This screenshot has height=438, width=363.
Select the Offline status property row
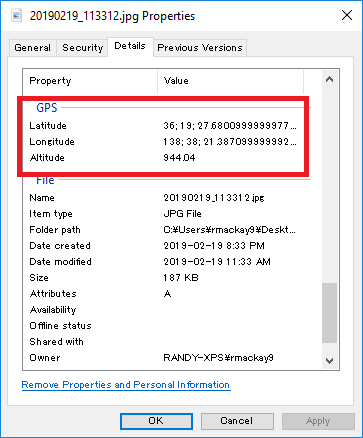(163, 326)
